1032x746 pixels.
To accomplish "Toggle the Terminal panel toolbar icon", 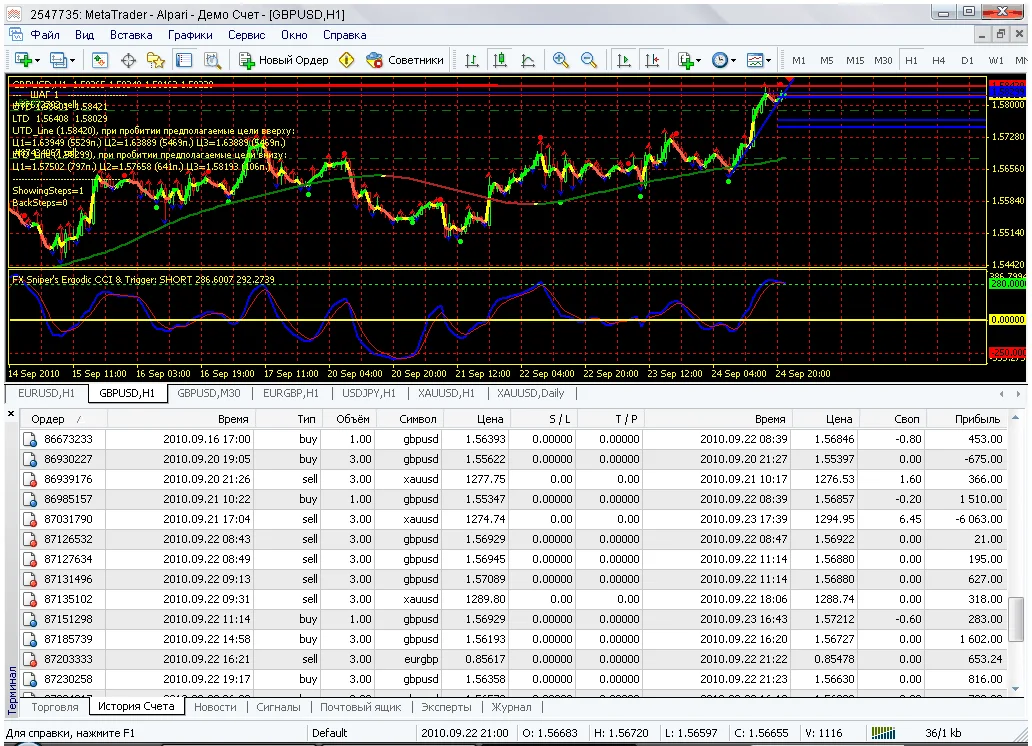I will (184, 60).
